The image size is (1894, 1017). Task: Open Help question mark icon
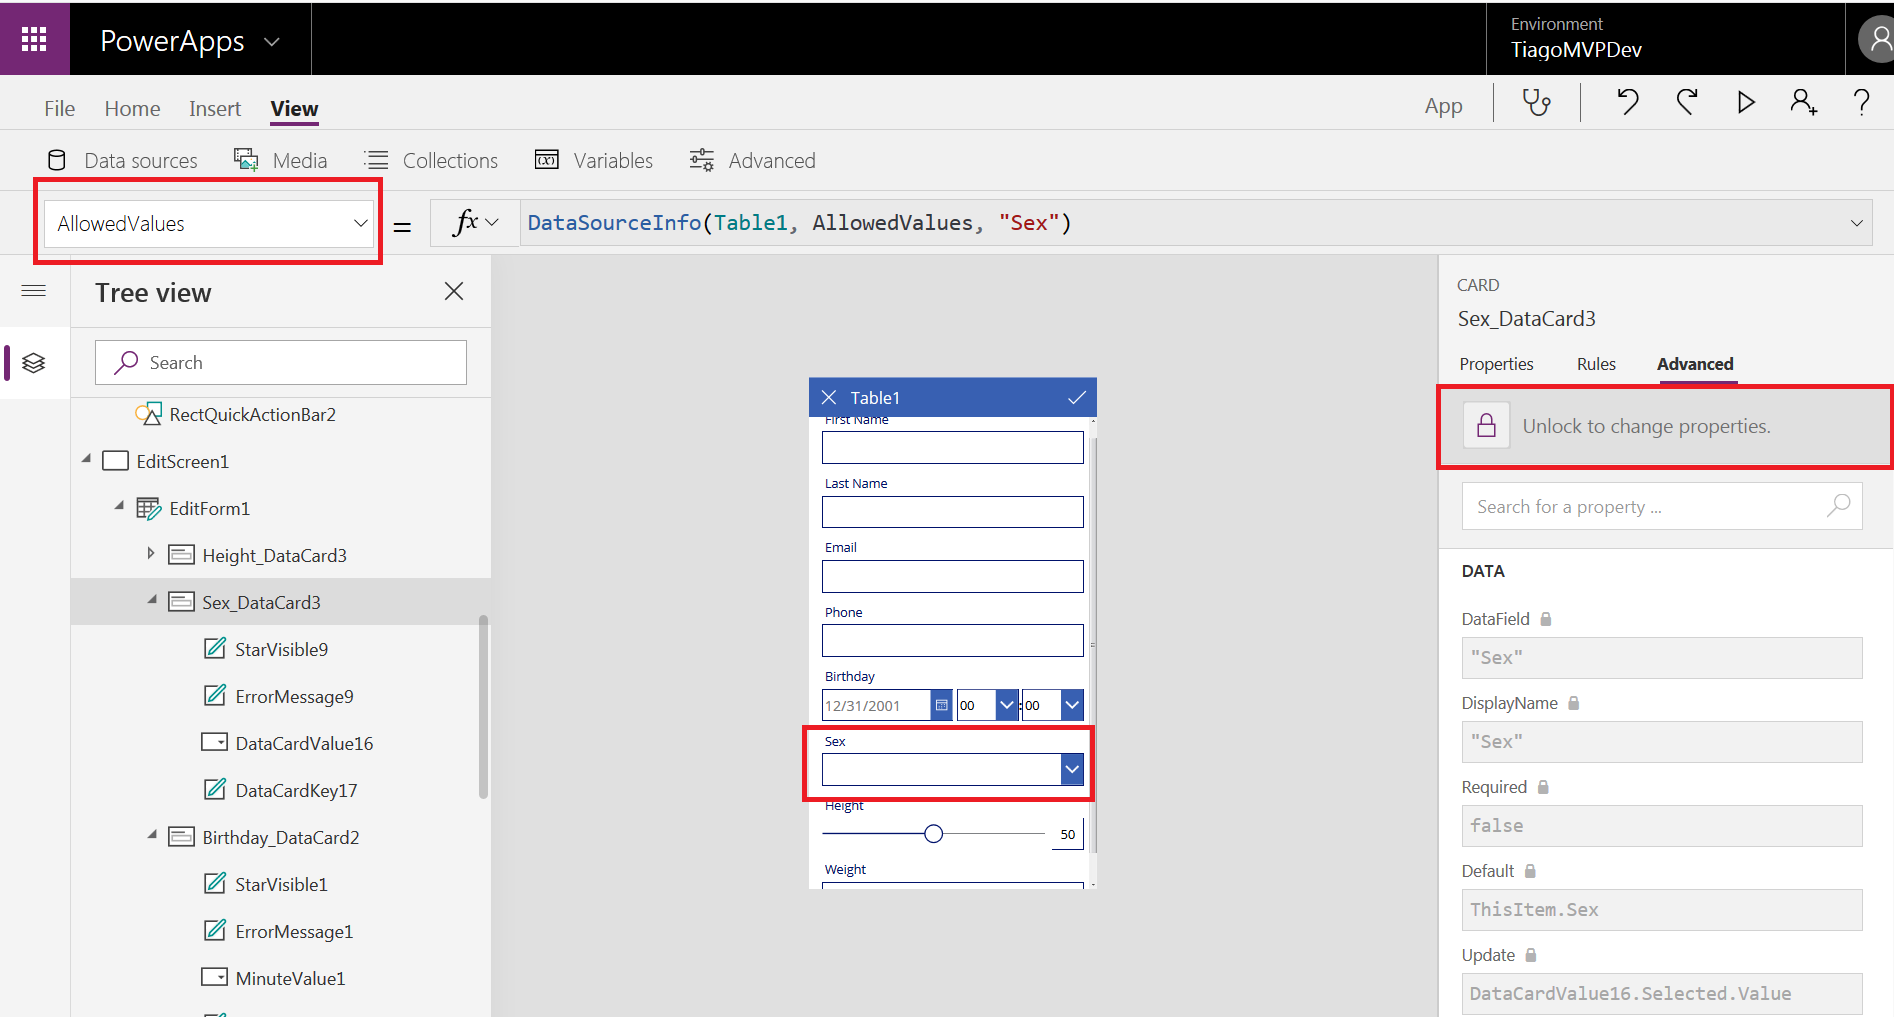pos(1861,102)
